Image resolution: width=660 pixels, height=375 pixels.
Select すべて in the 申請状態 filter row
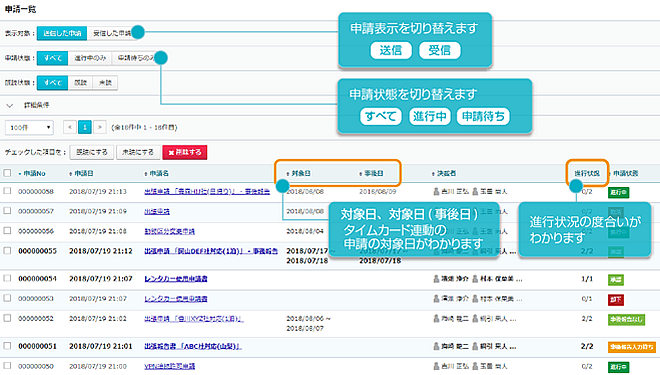pos(53,58)
